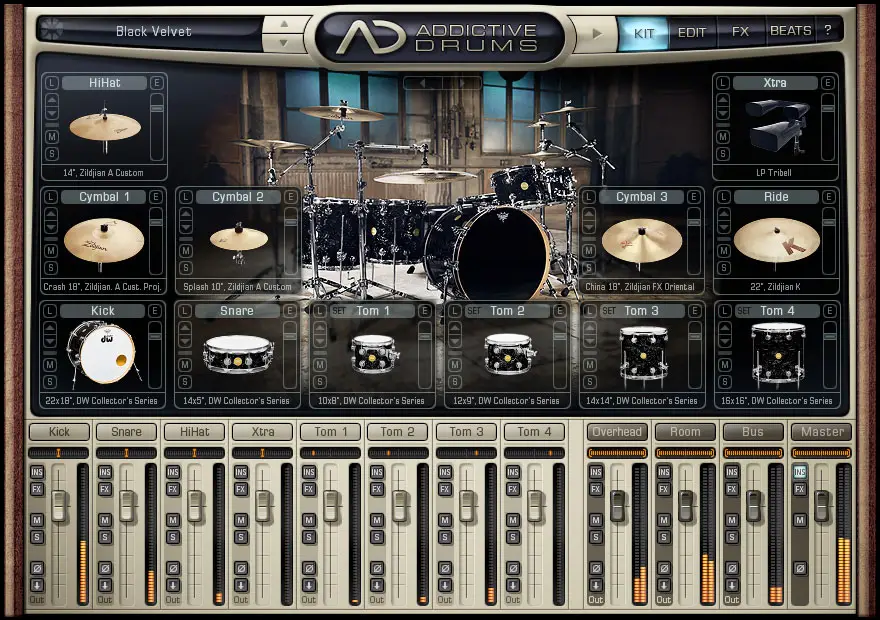Screen dimensions: 880x620
Task: Select the Snare mixer channel label
Action: pos(126,432)
